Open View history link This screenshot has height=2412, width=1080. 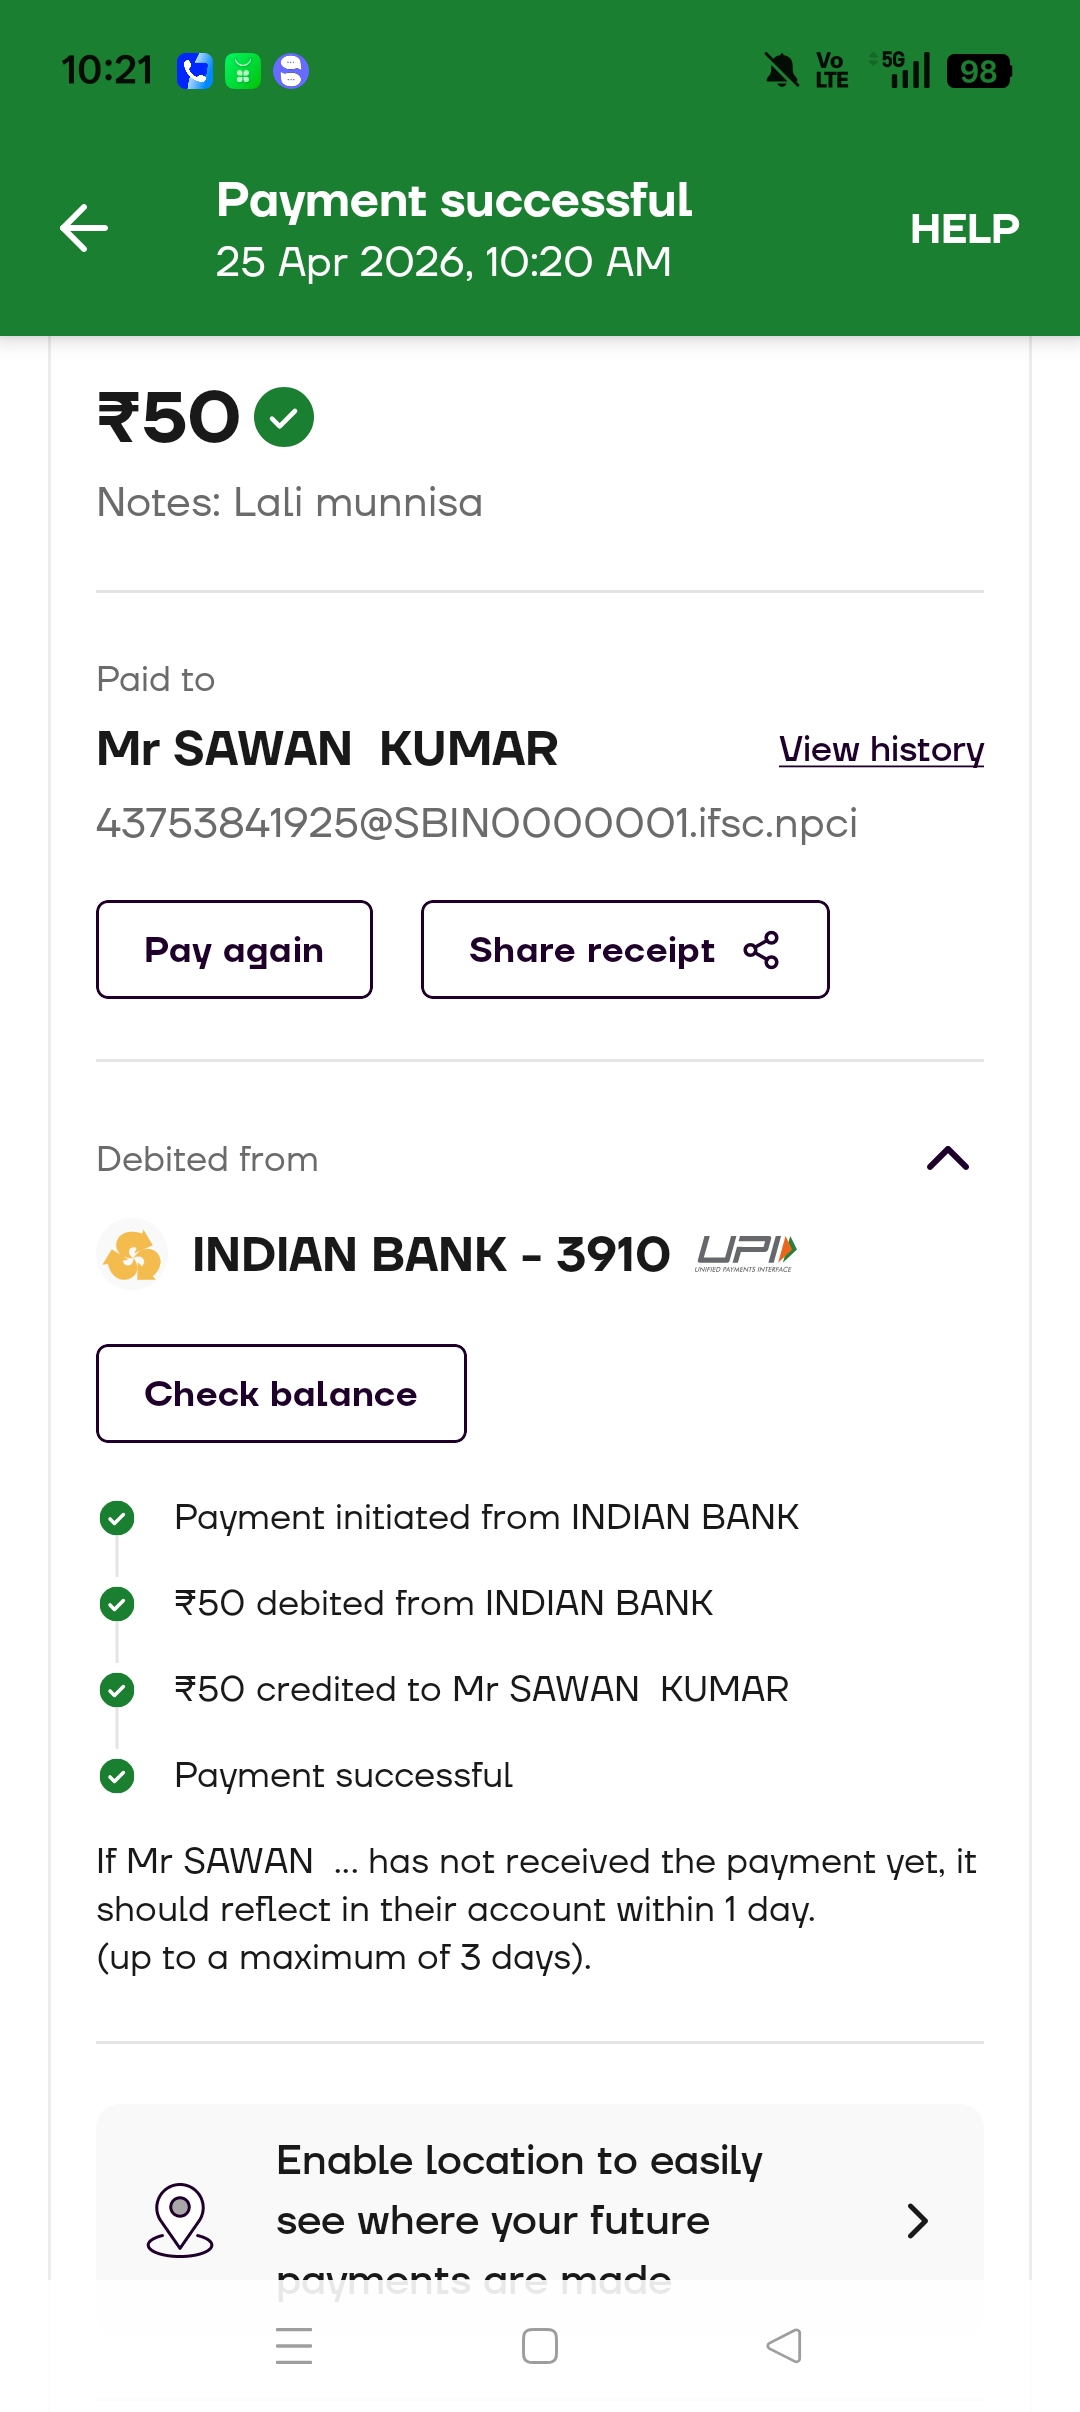(x=881, y=749)
